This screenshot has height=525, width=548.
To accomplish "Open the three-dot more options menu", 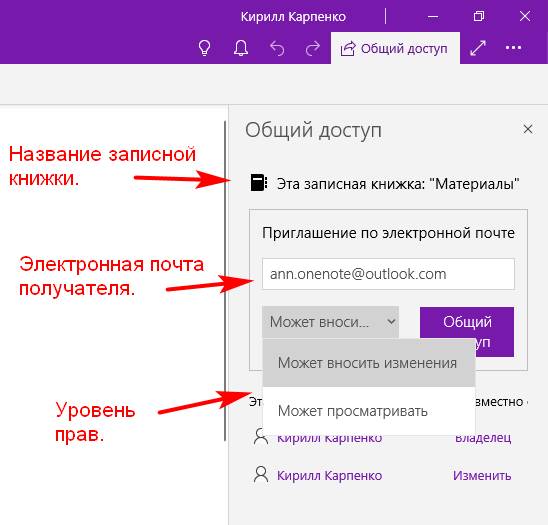I will [x=513, y=48].
